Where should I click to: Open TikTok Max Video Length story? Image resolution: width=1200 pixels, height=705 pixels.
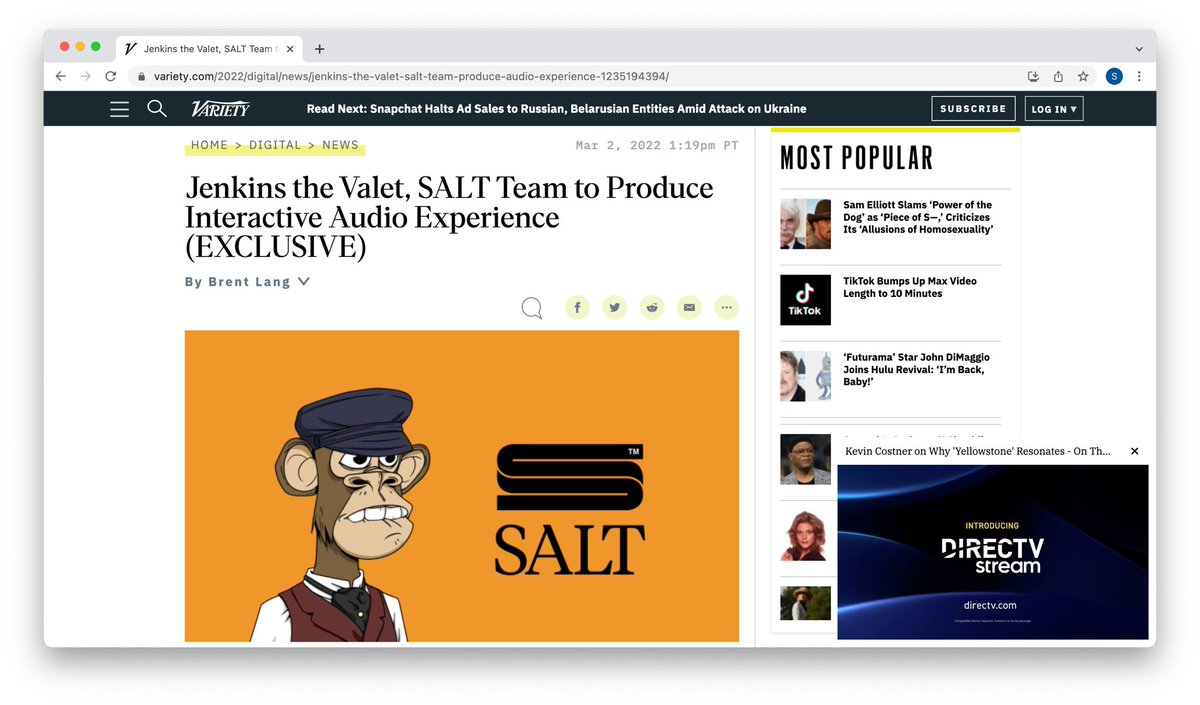point(910,287)
